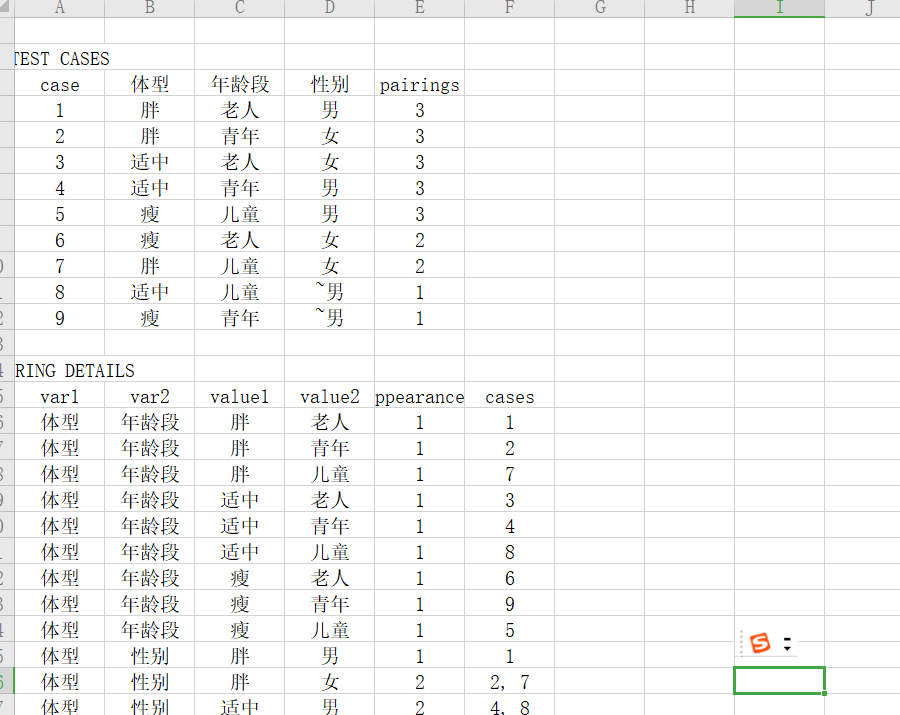Screen dimensions: 900x715
Task: Open the Sogou input toolbar options dots
Action: [788, 644]
